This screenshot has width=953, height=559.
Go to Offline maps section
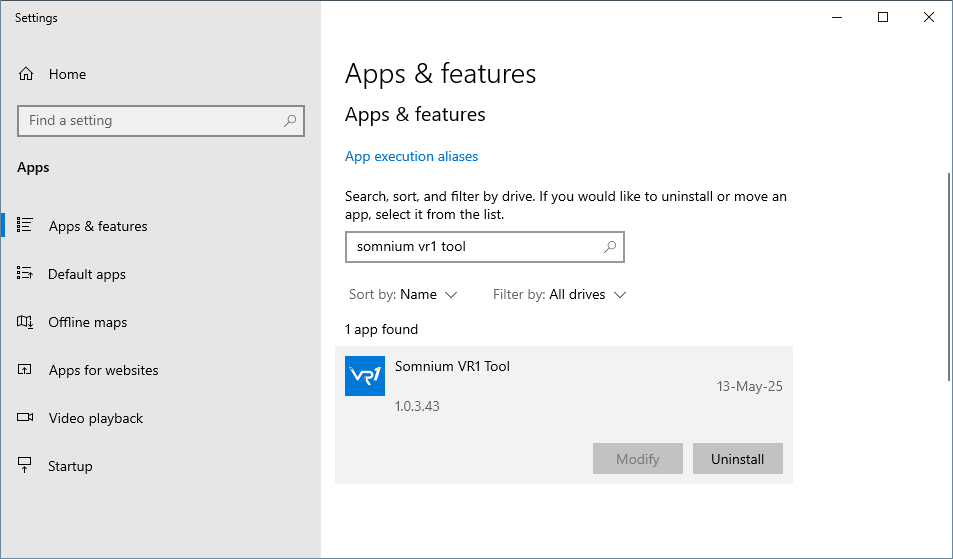[88, 322]
